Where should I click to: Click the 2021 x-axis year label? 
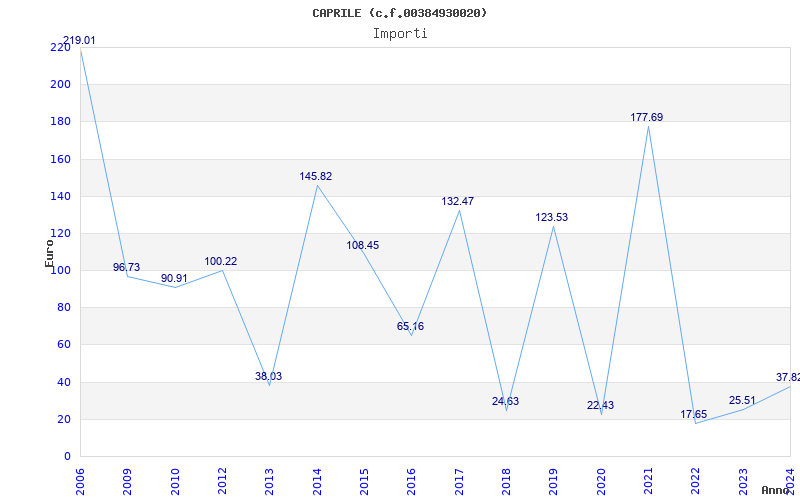pos(648,482)
